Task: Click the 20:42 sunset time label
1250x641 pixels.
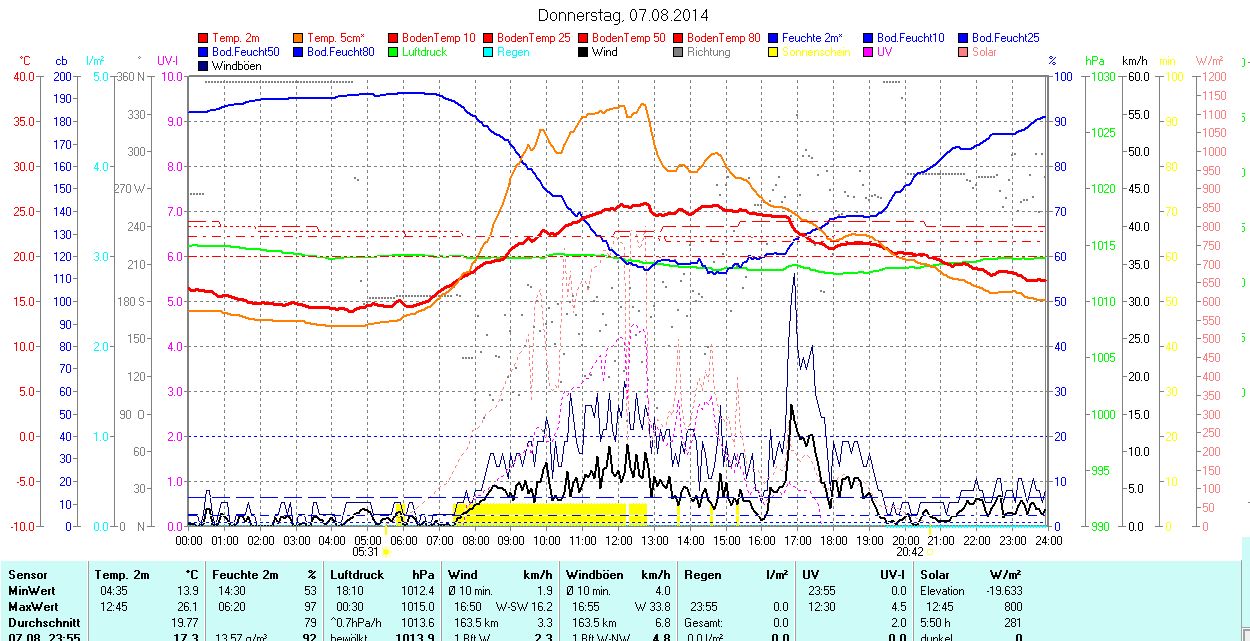Action: pyautogui.click(x=910, y=552)
